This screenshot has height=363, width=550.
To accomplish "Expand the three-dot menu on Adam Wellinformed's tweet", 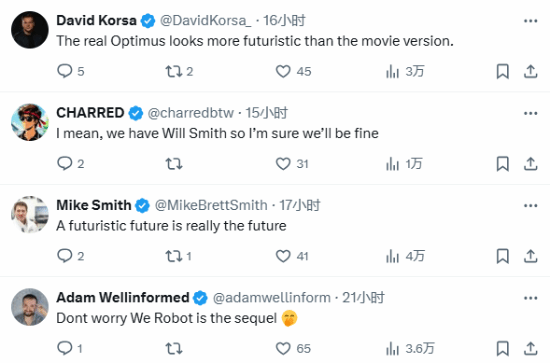I will tap(530, 298).
